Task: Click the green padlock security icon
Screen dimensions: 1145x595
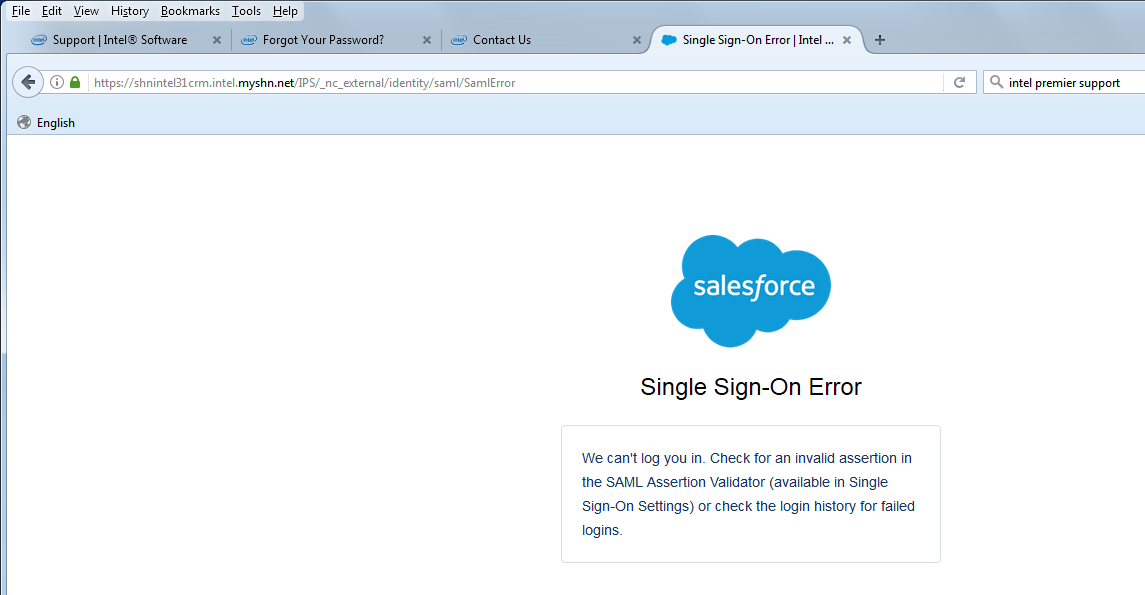Action: [x=75, y=83]
